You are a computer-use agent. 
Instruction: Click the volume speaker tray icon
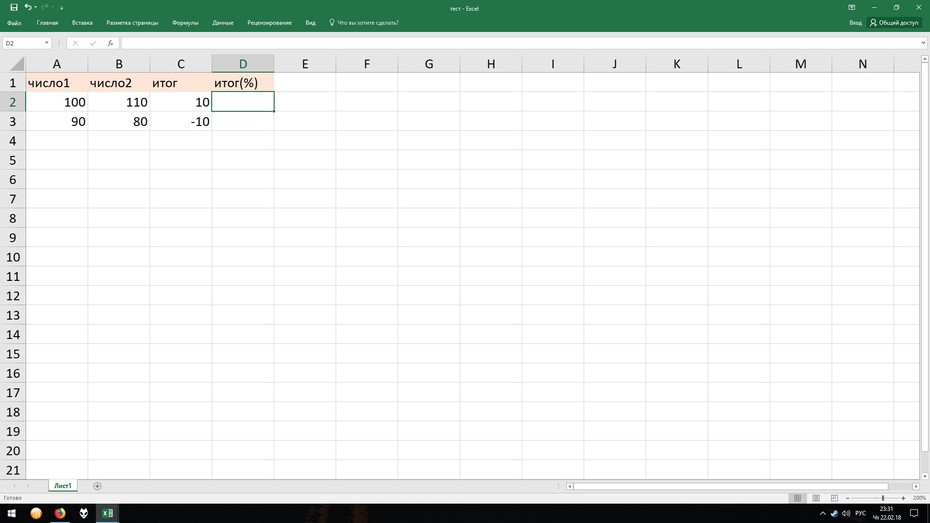point(846,514)
